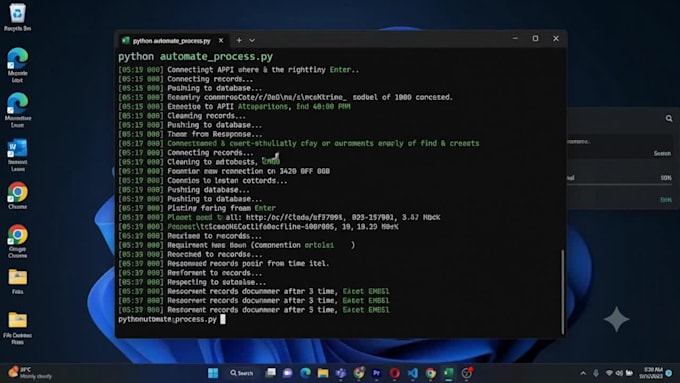680x383 pixels.
Task: Launch Premiere Pro from the taskbar
Action: tap(376, 373)
